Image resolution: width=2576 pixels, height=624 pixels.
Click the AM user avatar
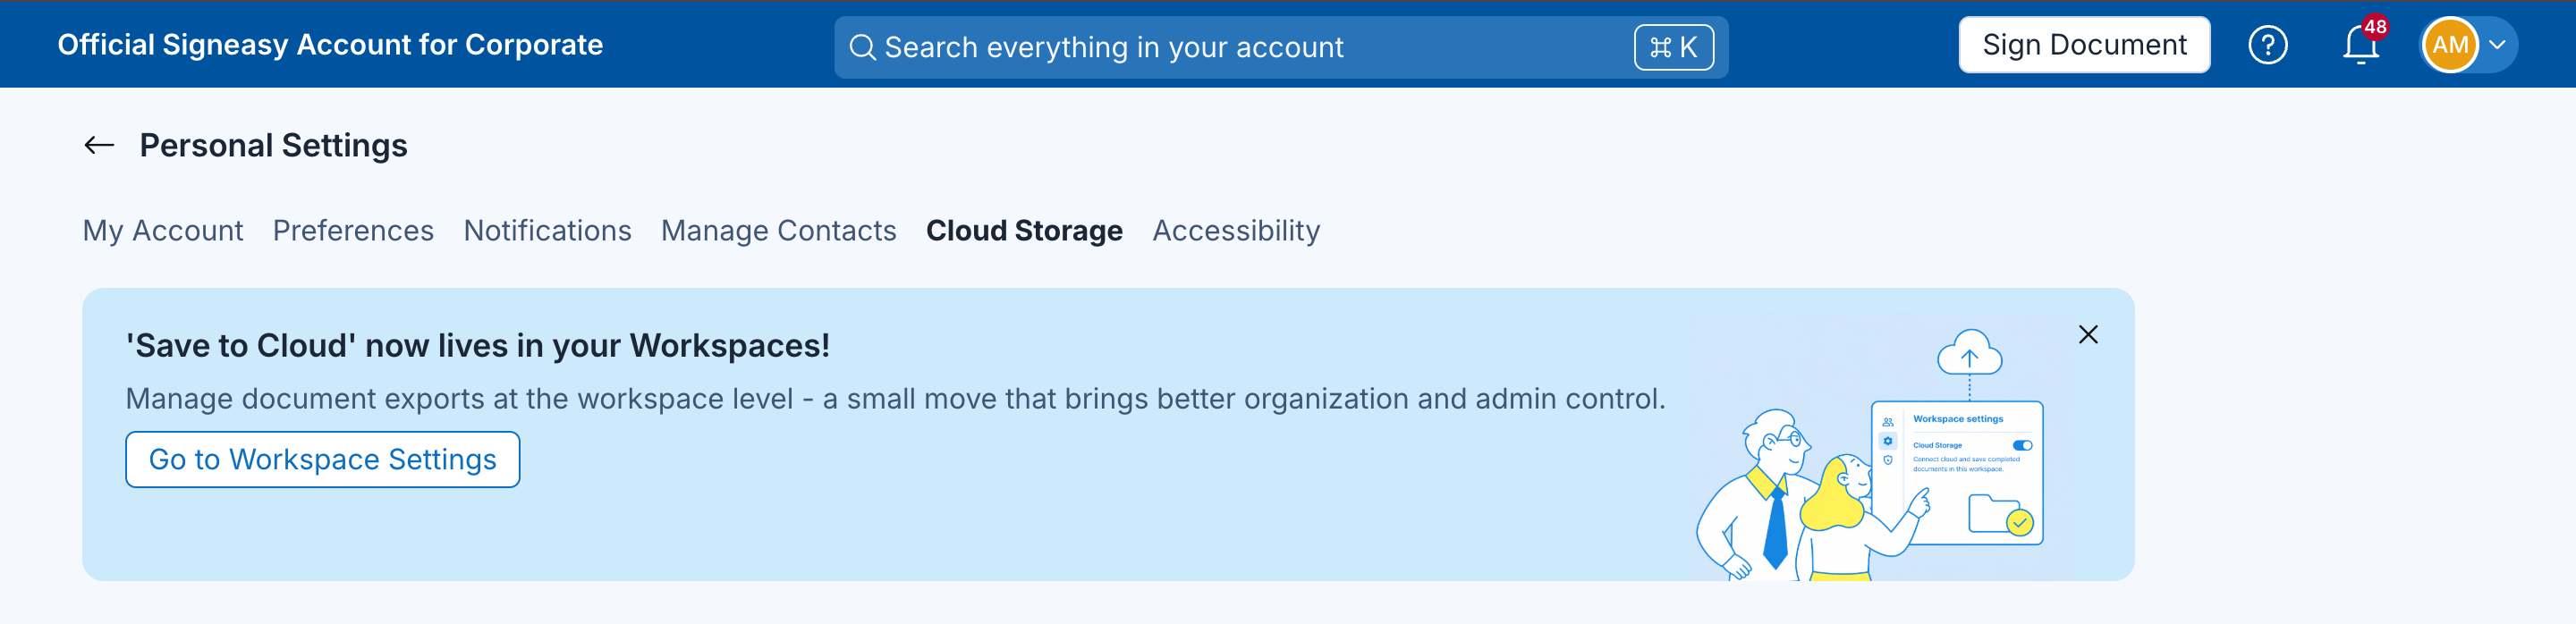2450,45
